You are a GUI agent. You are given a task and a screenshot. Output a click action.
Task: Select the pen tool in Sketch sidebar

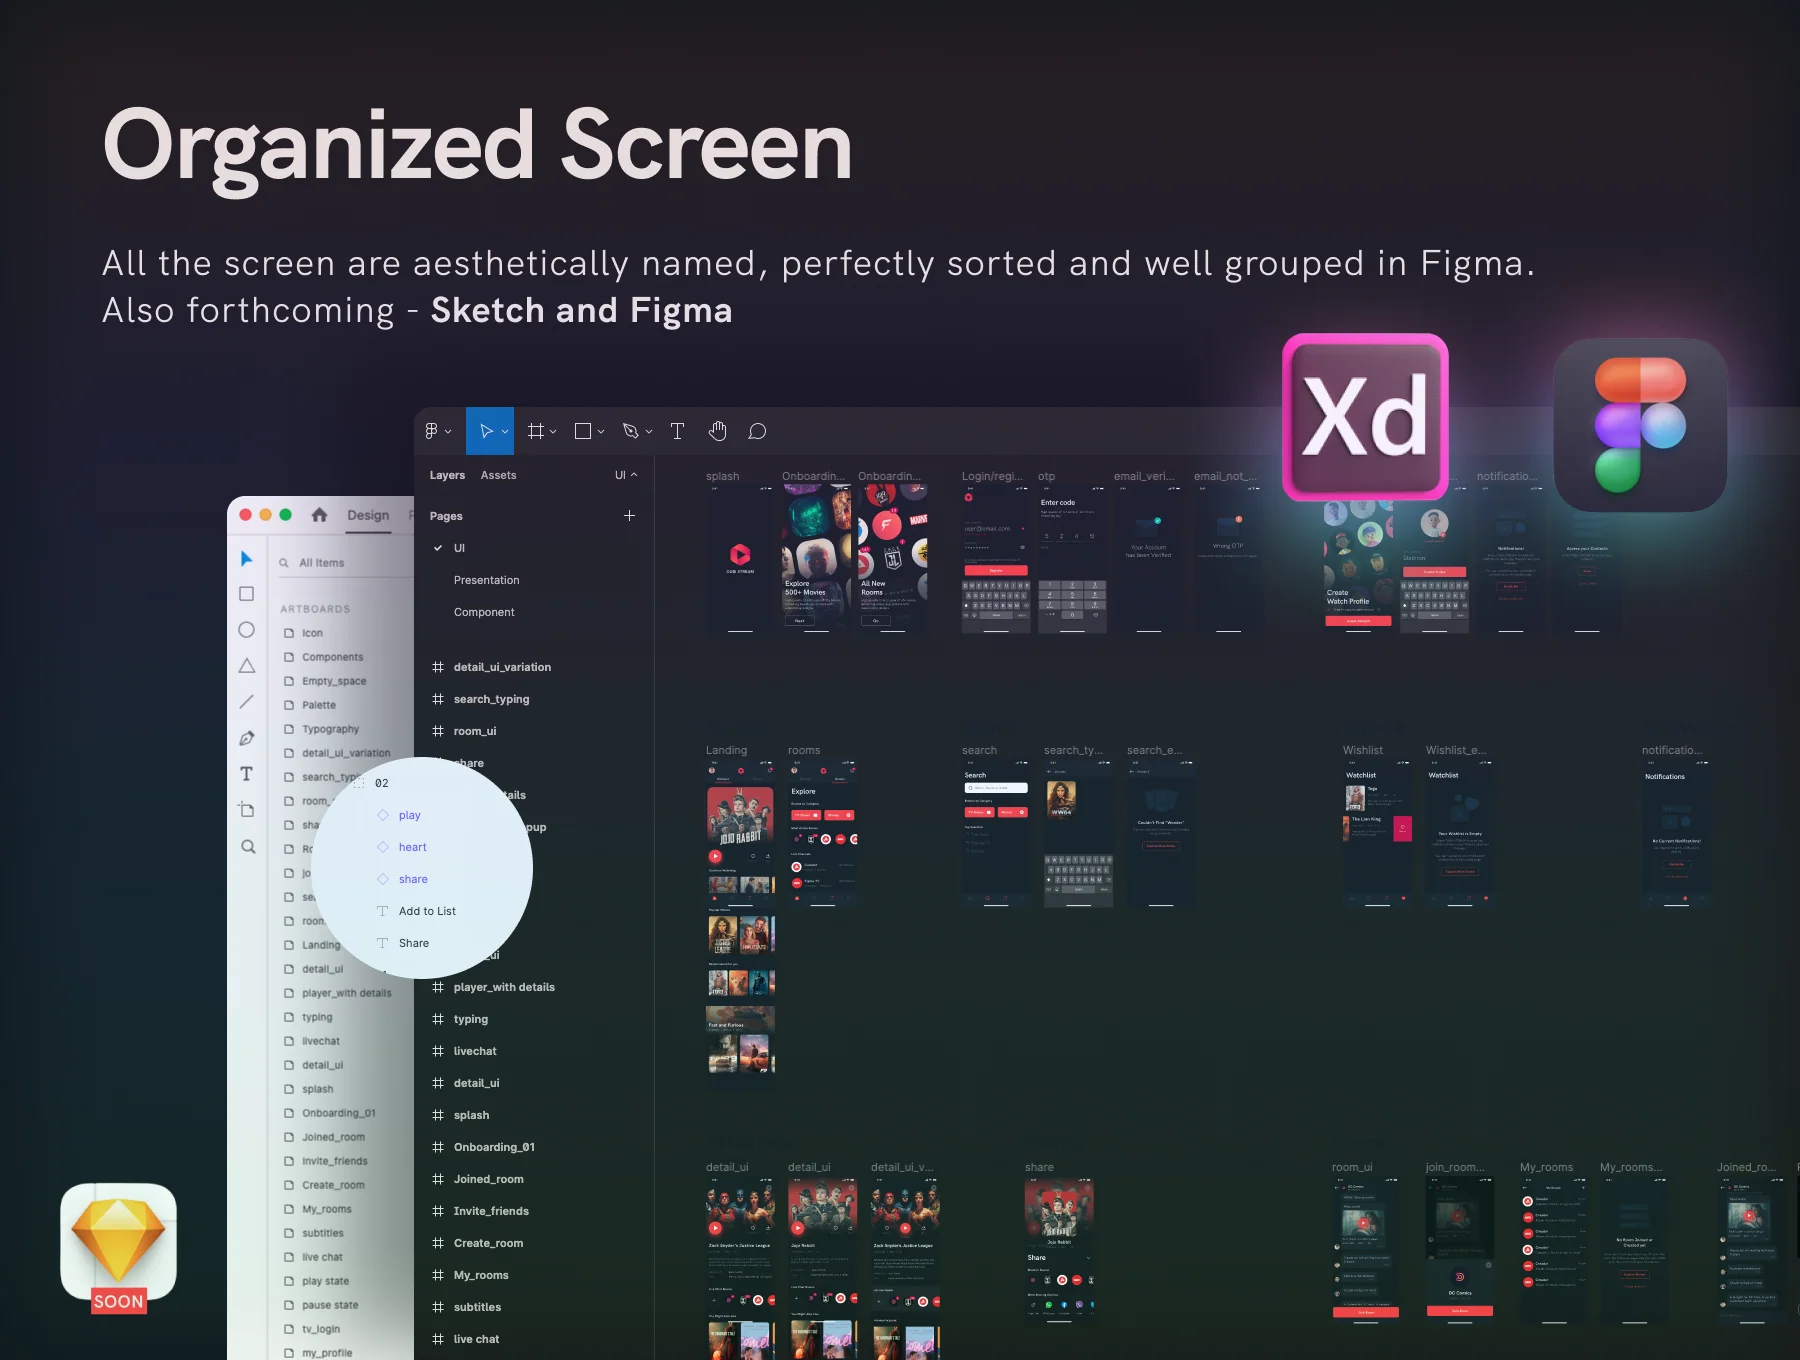(x=246, y=738)
